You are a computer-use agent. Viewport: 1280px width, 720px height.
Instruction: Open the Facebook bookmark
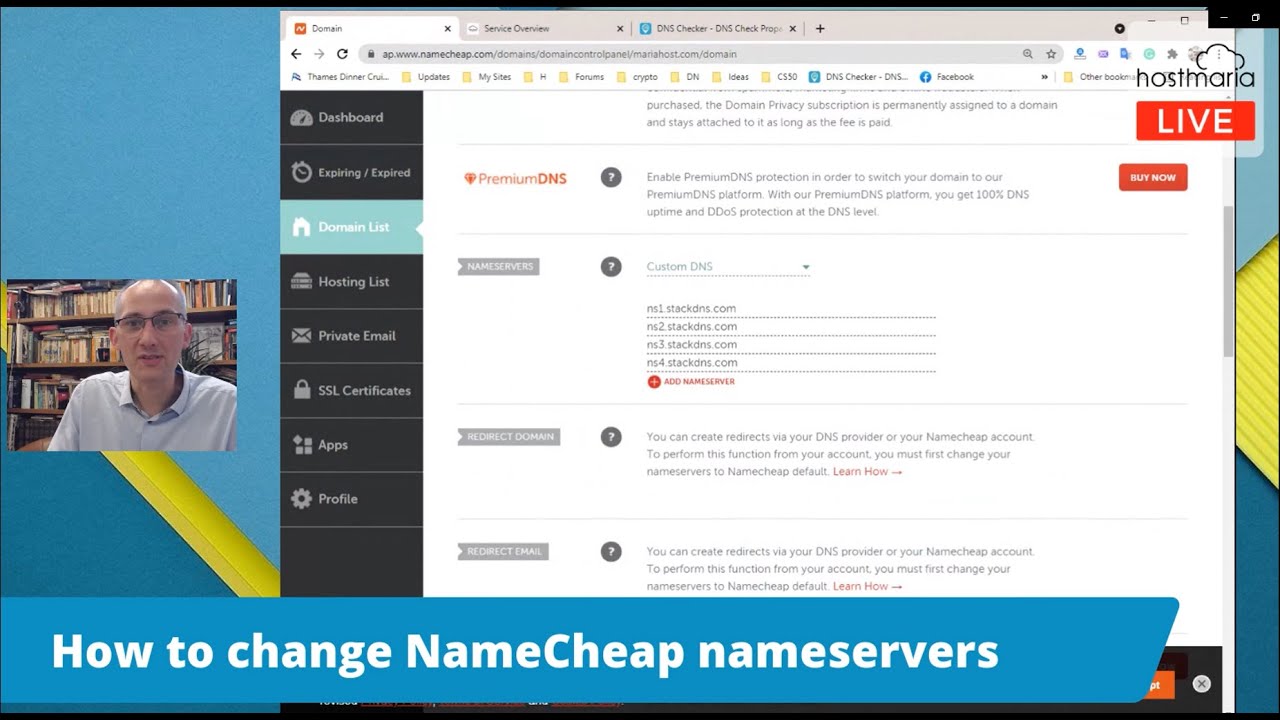coord(947,77)
